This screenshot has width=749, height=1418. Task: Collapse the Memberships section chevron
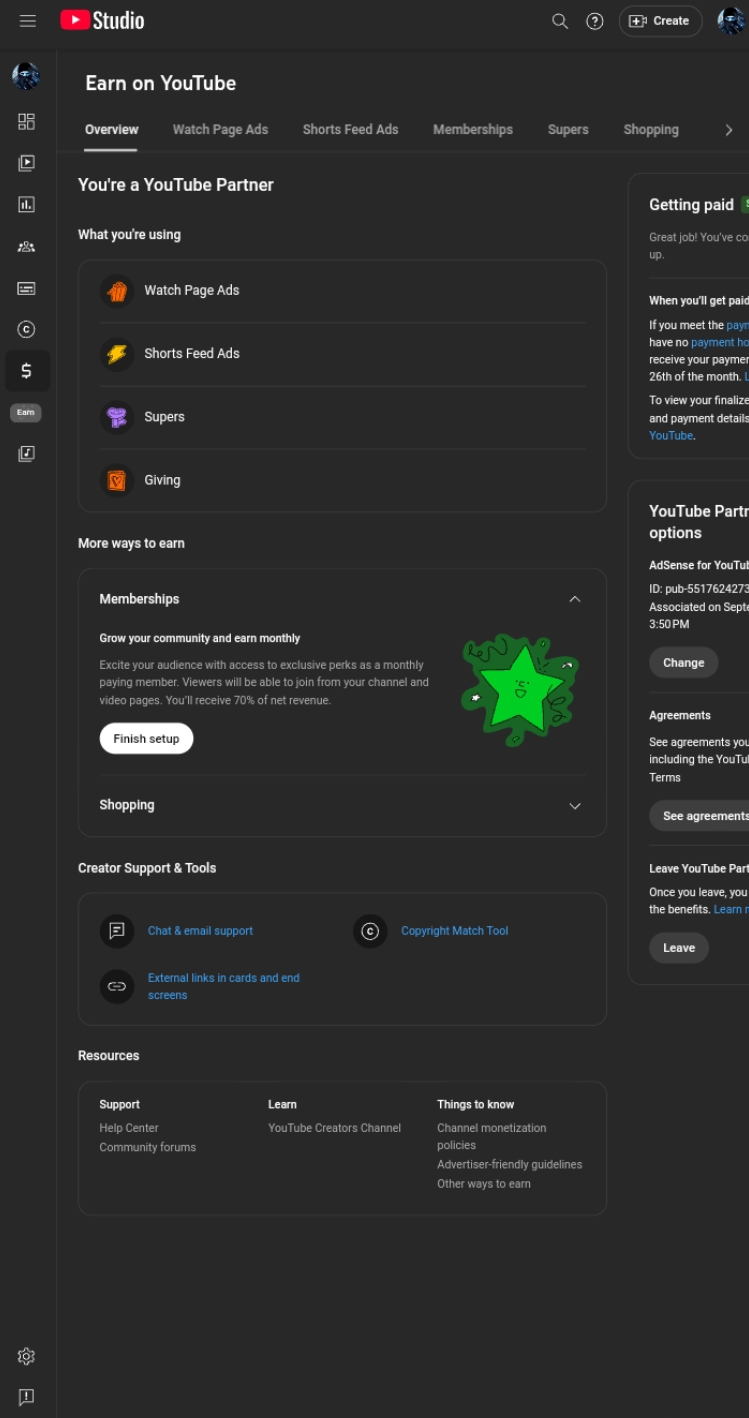click(575, 599)
